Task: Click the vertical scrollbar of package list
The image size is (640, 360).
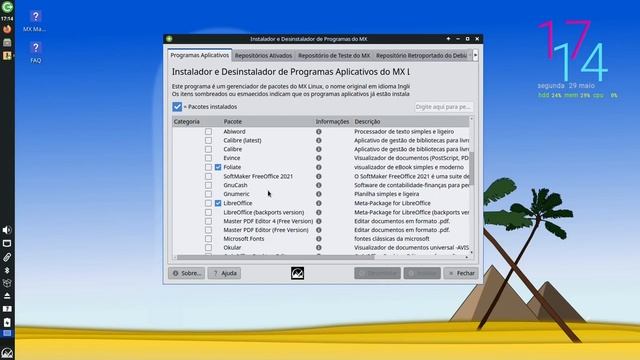Action: pyautogui.click(x=471, y=169)
